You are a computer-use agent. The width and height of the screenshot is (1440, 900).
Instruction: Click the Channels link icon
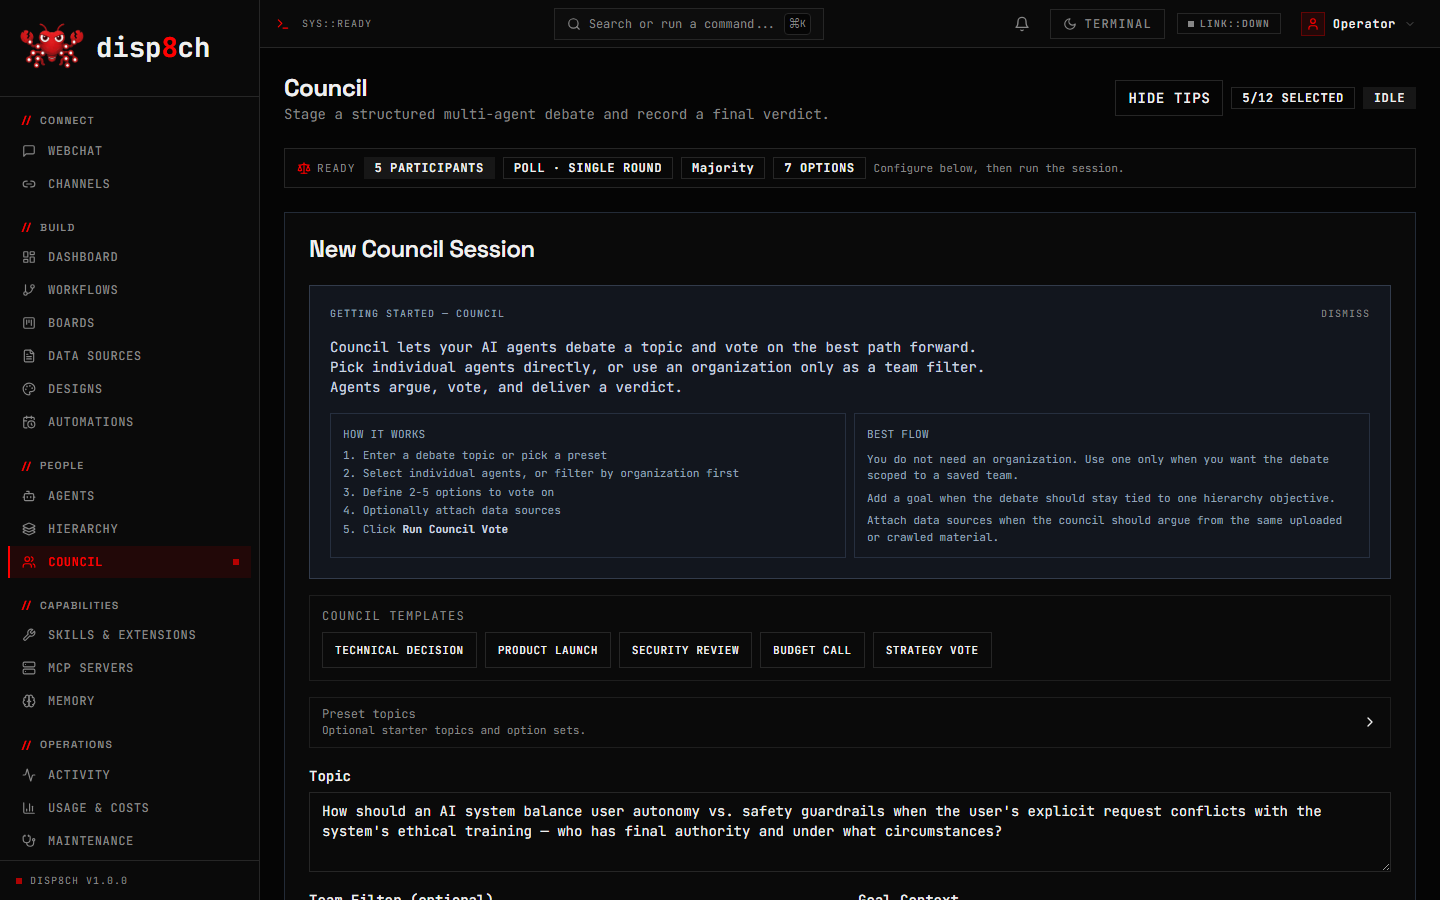point(29,184)
